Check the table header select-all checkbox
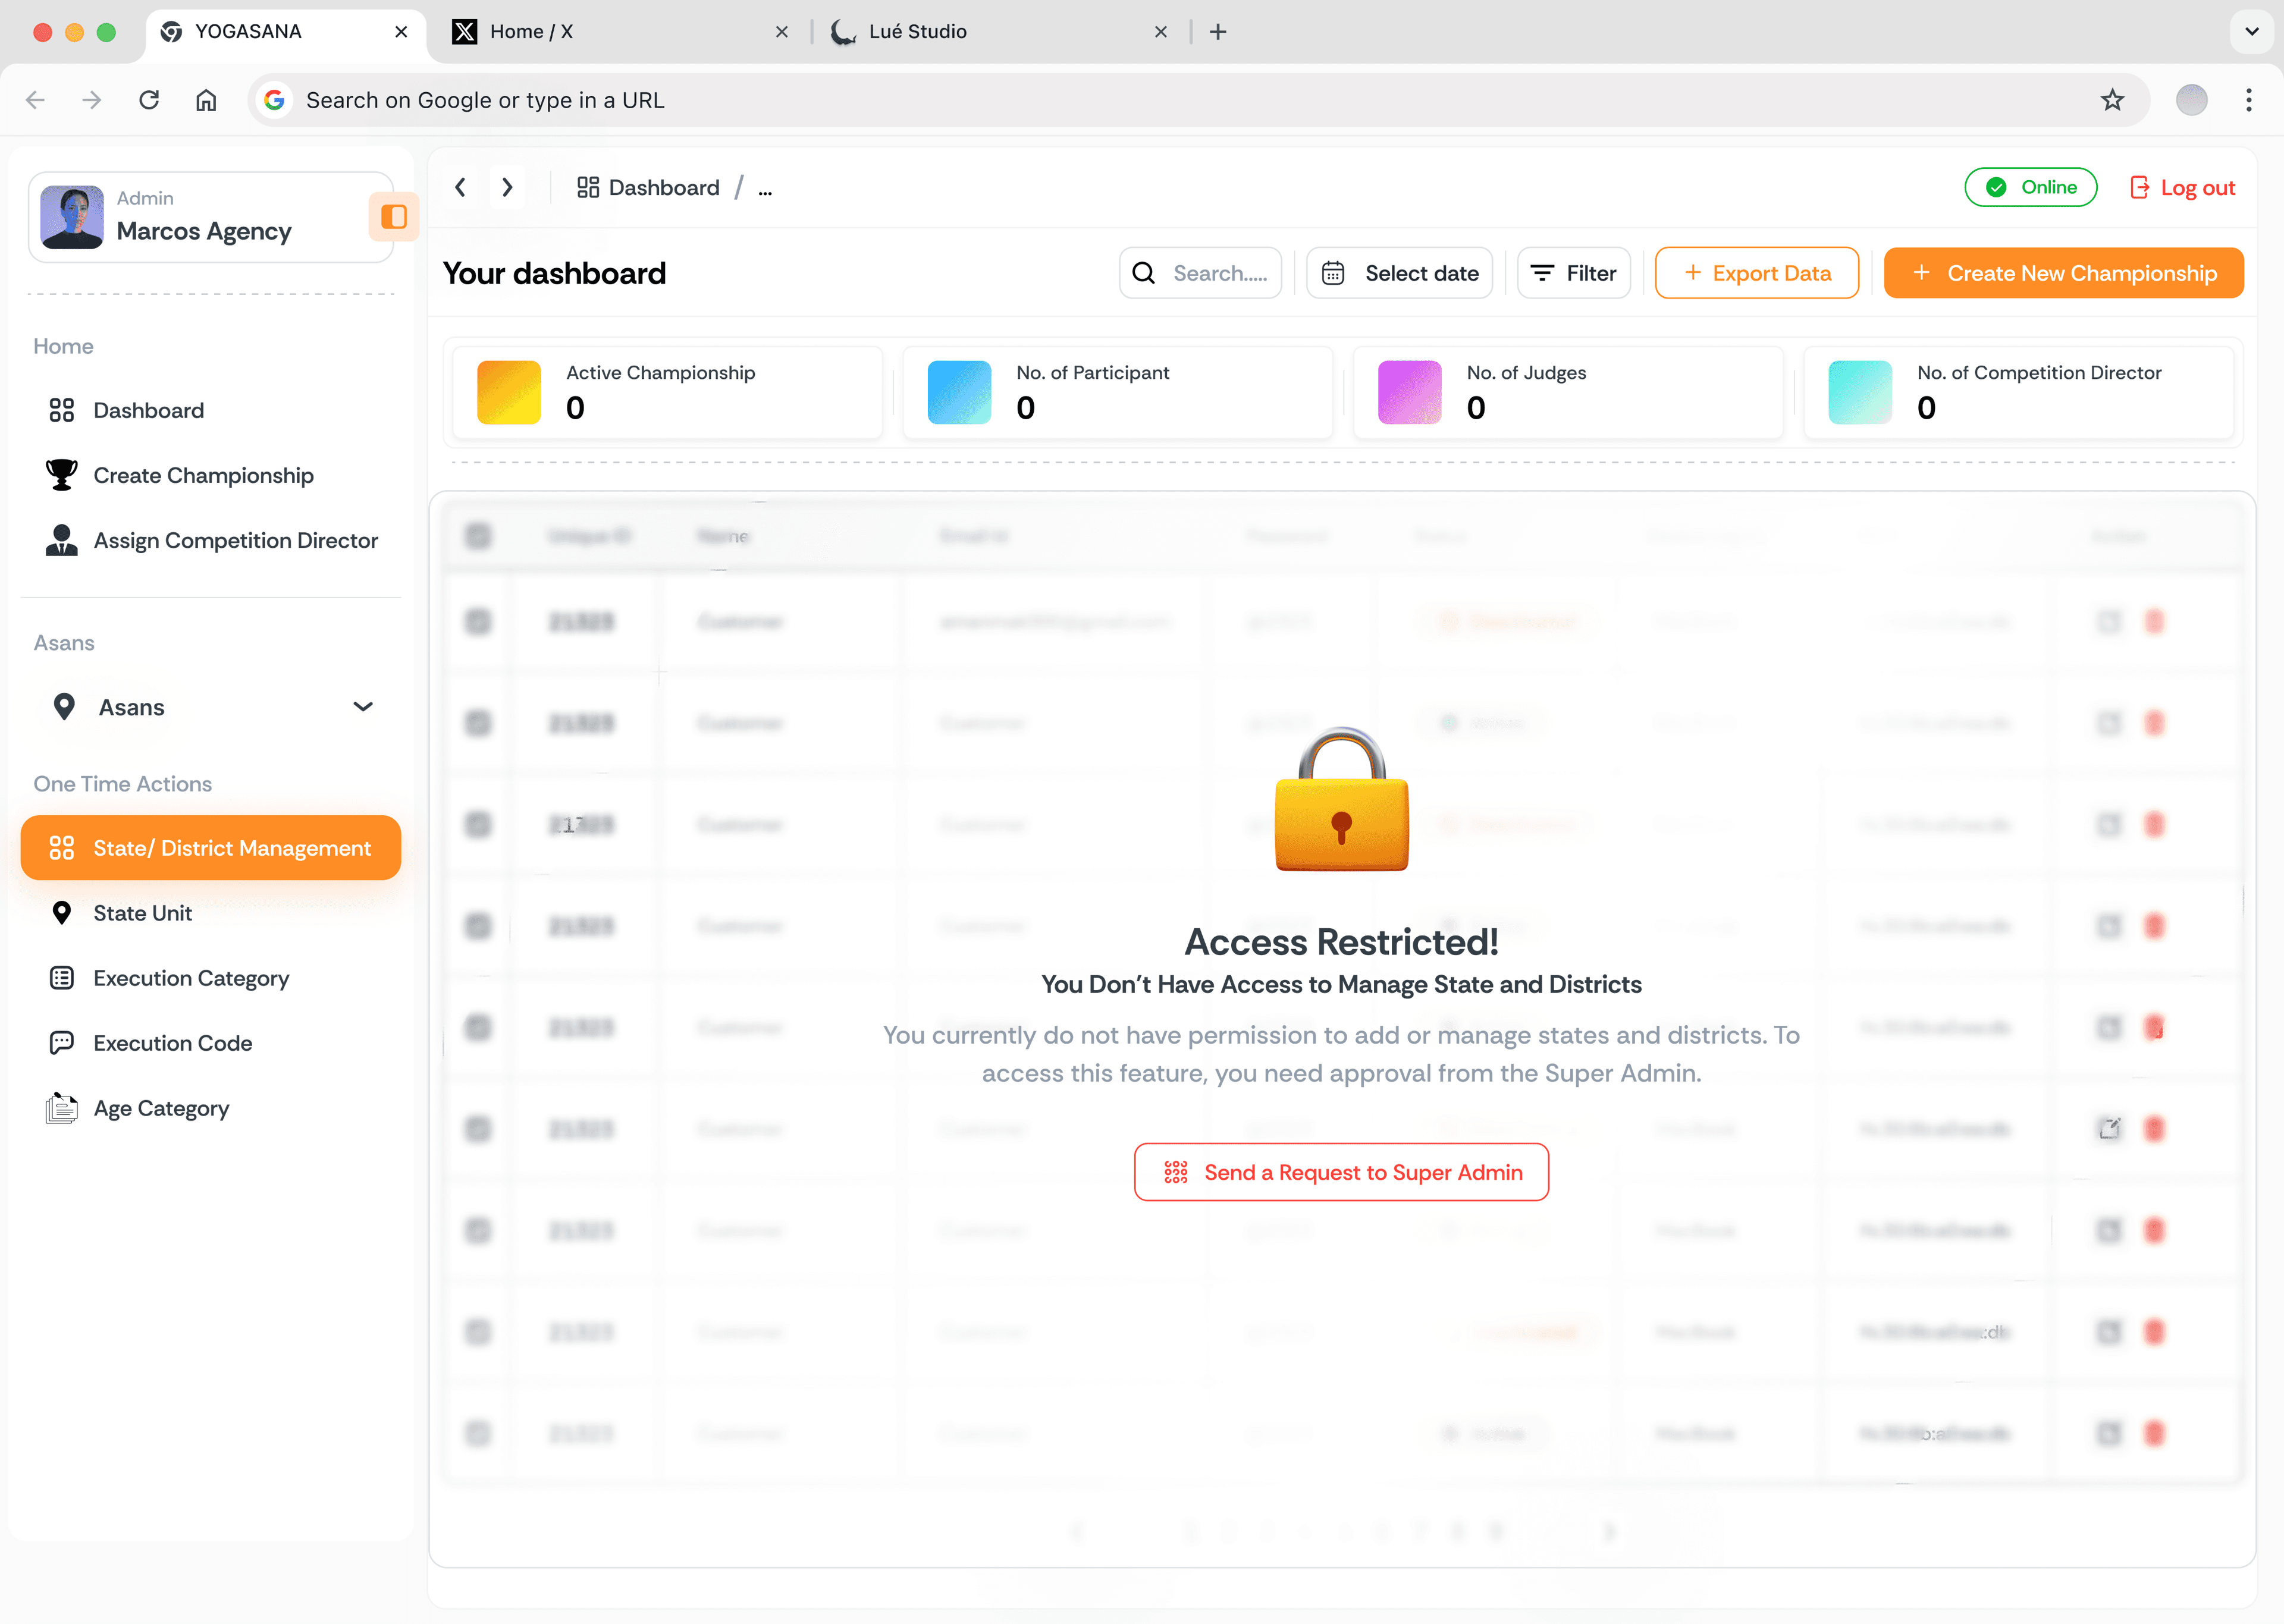The image size is (2284, 1624). pyautogui.click(x=478, y=536)
